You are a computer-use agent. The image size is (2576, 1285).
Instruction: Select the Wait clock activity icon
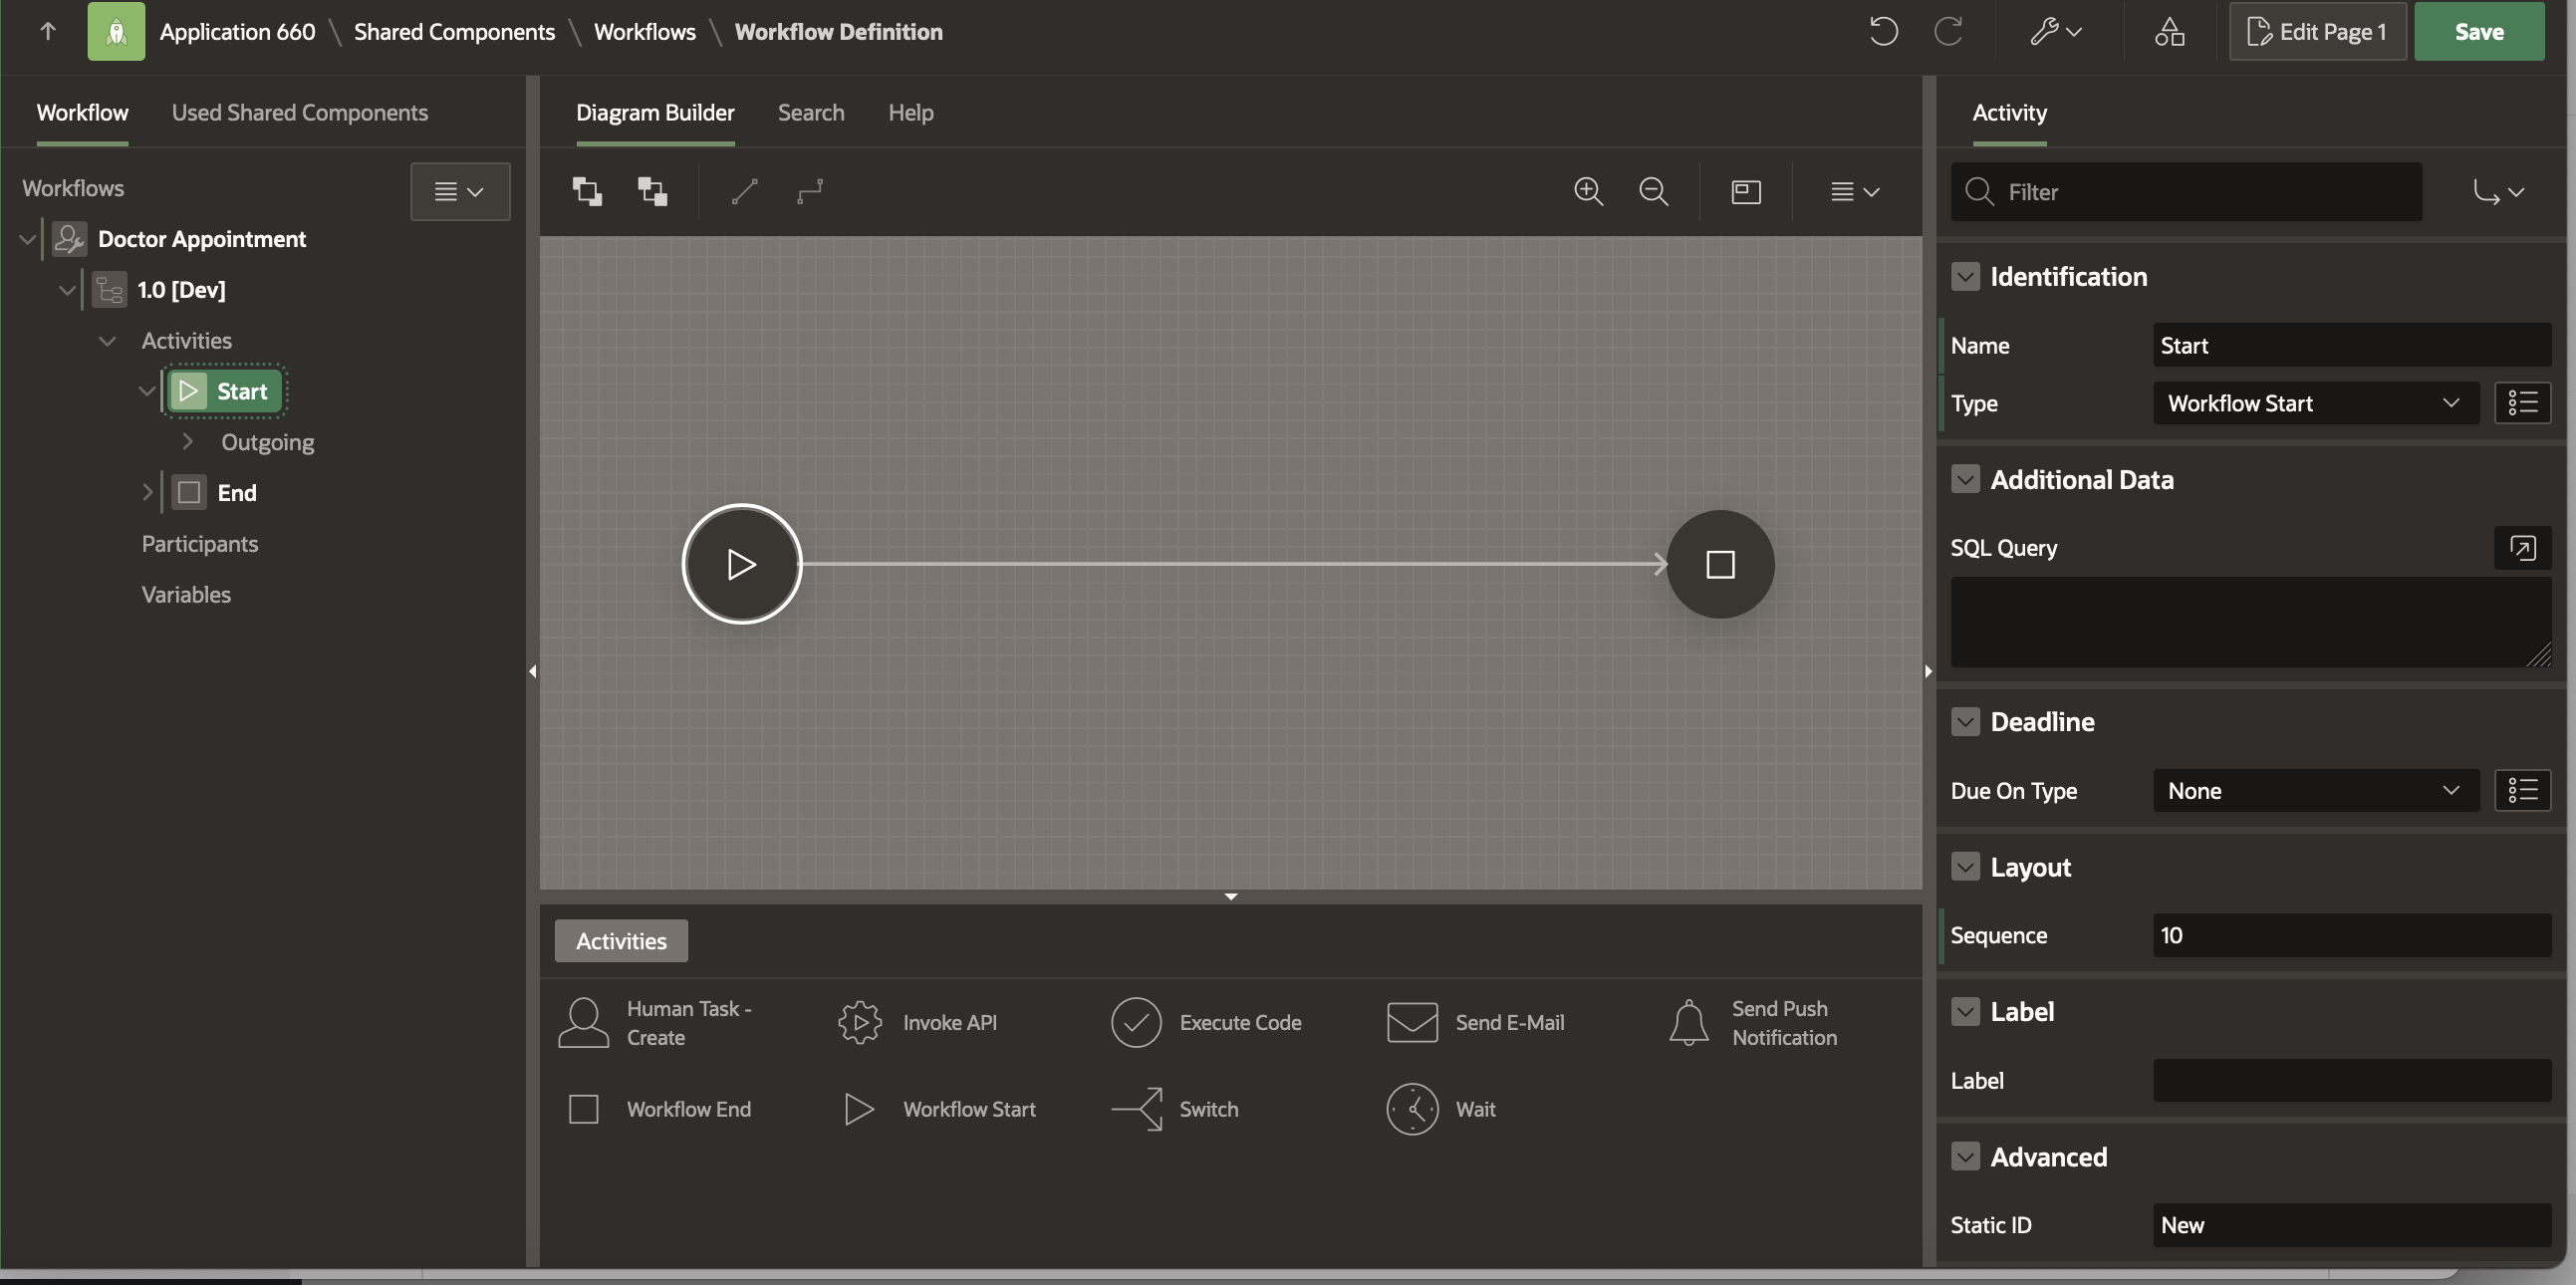[1412, 1109]
